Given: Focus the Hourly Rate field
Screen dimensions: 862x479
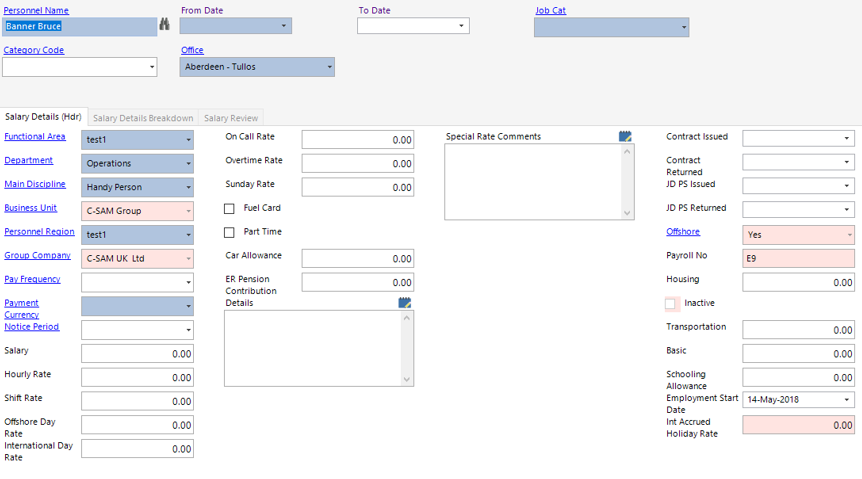Looking at the screenshot, I should 137,377.
